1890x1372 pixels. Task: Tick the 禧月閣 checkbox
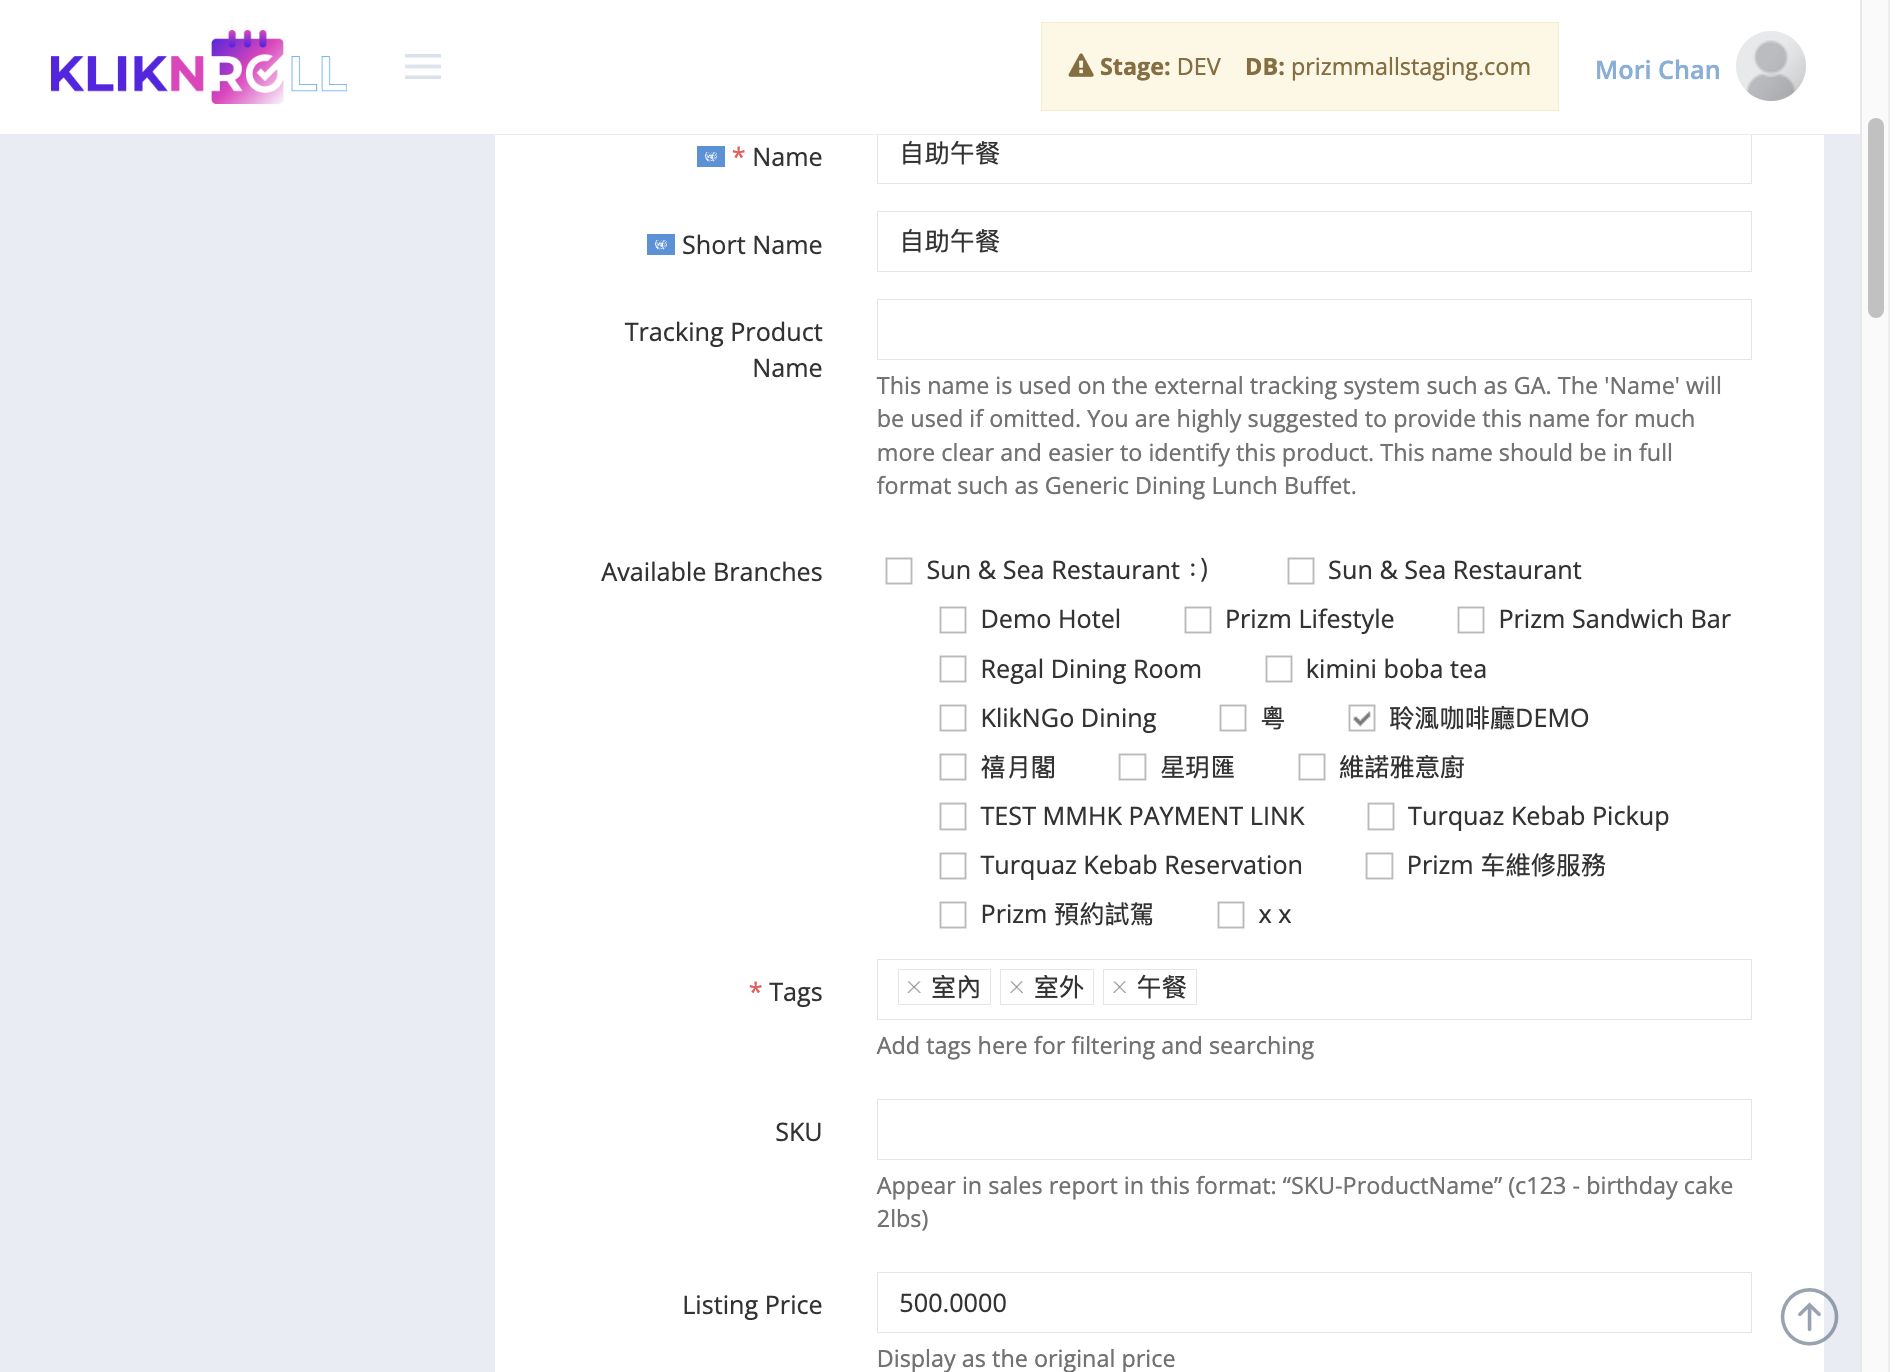point(953,767)
